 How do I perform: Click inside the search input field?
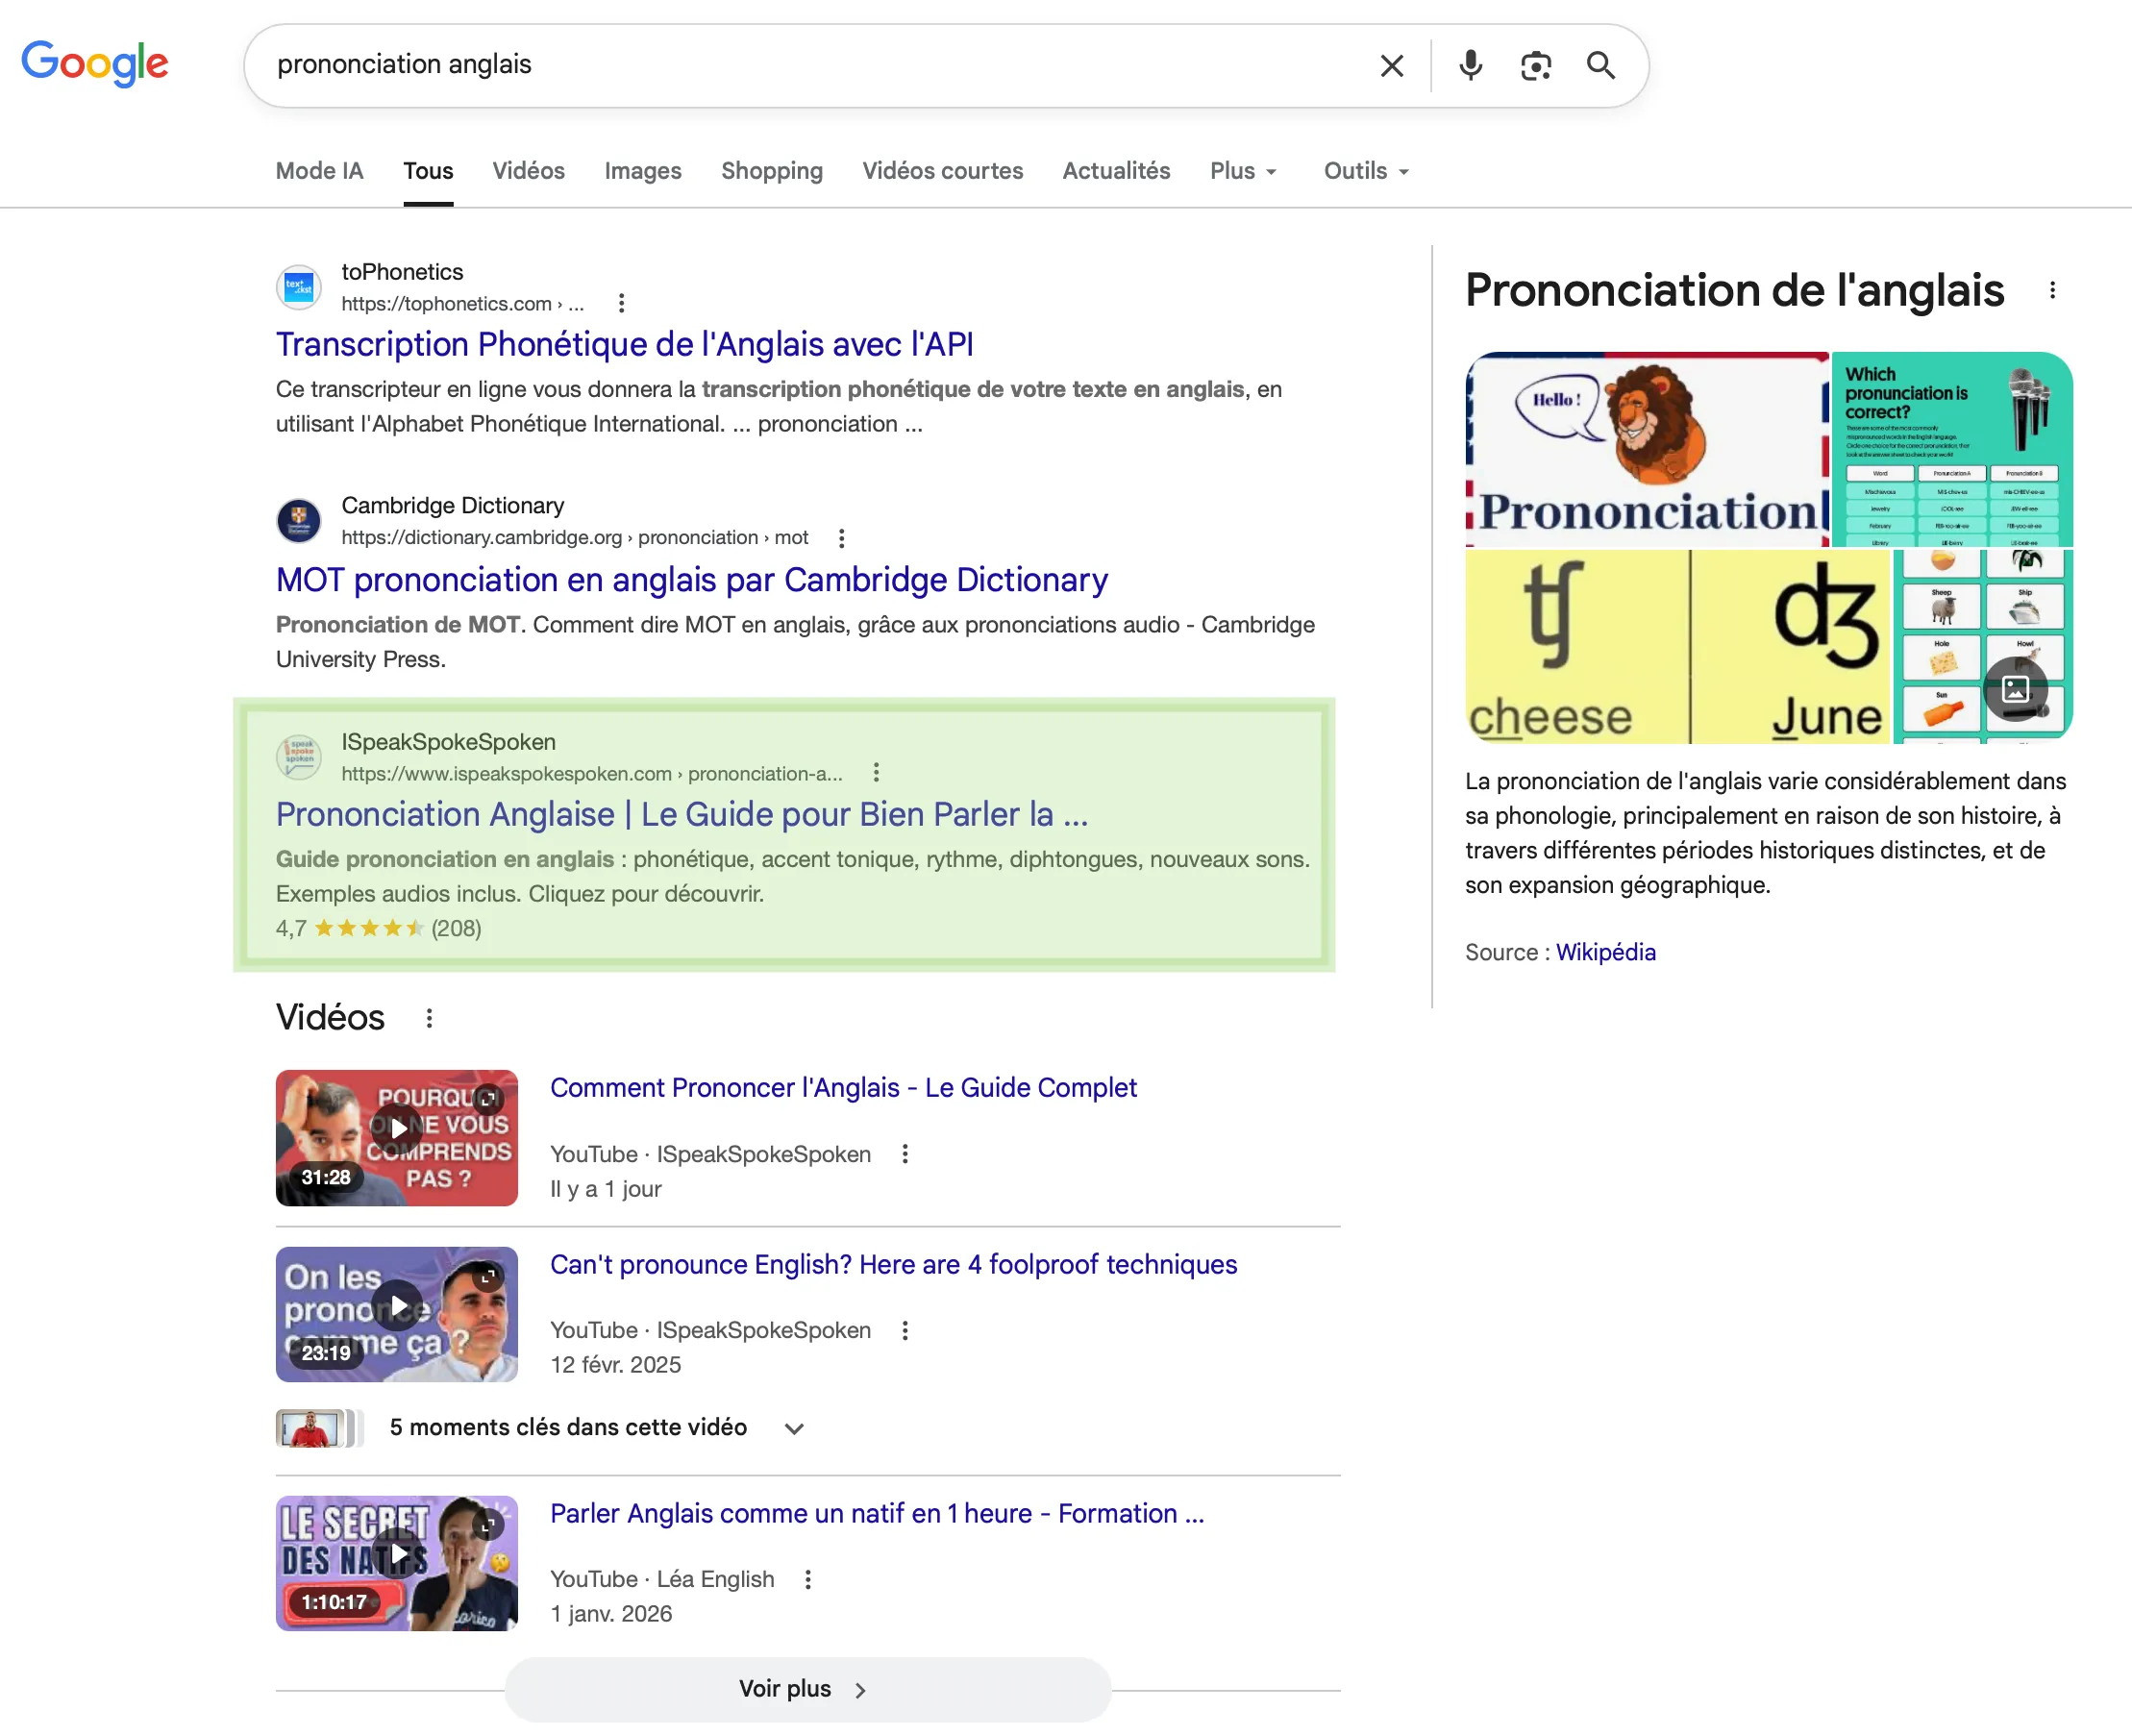tap(800, 64)
